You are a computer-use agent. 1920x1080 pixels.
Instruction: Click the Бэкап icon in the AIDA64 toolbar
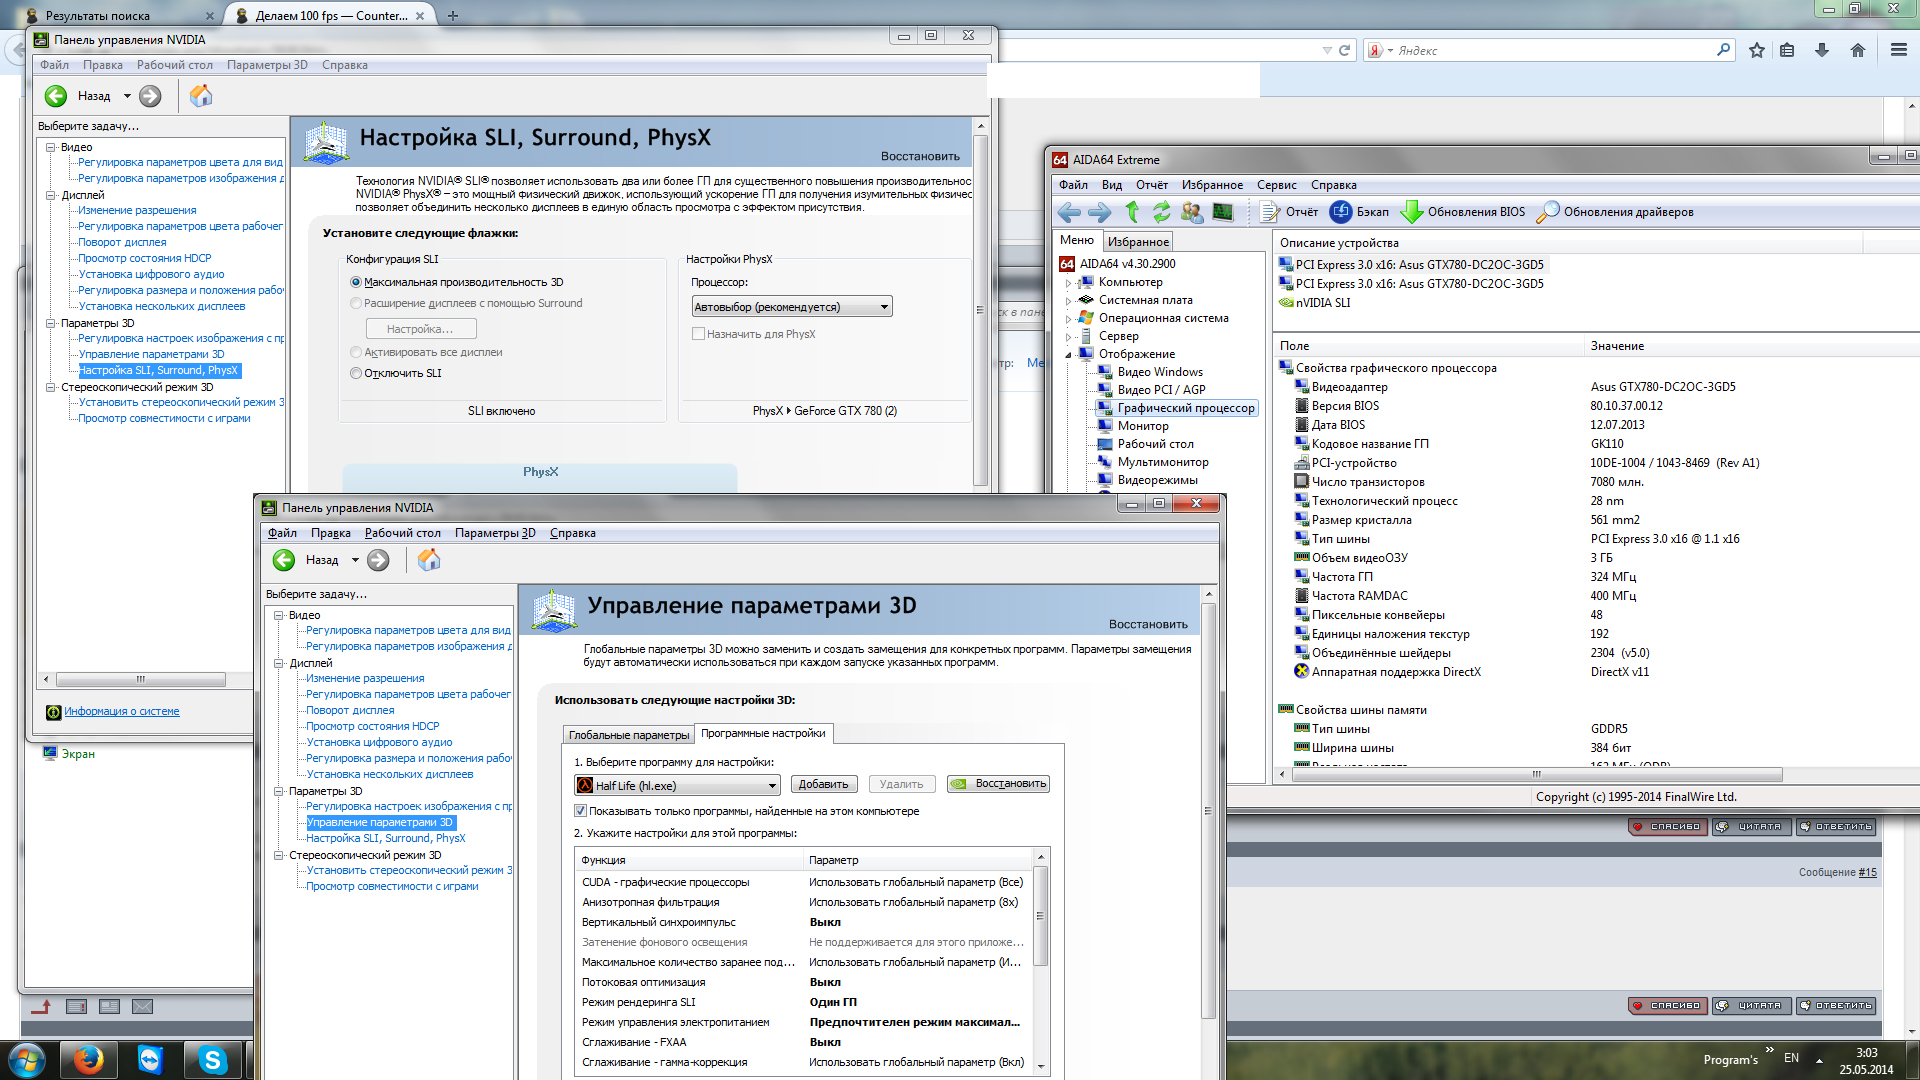point(1359,212)
